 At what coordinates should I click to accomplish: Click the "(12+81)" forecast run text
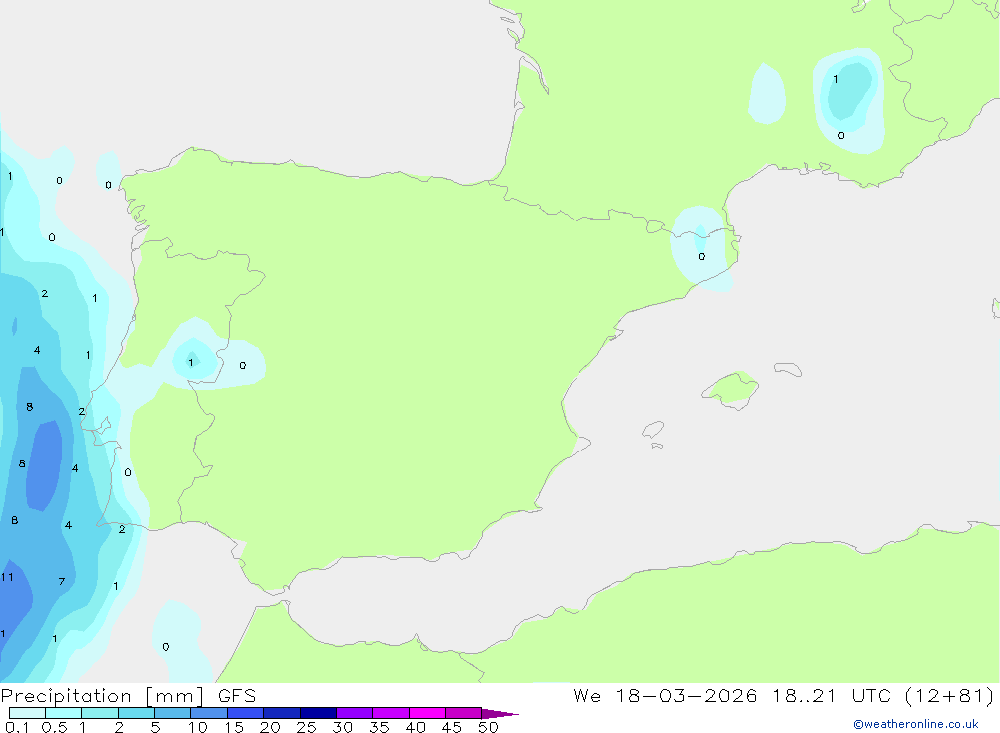[x=949, y=695]
